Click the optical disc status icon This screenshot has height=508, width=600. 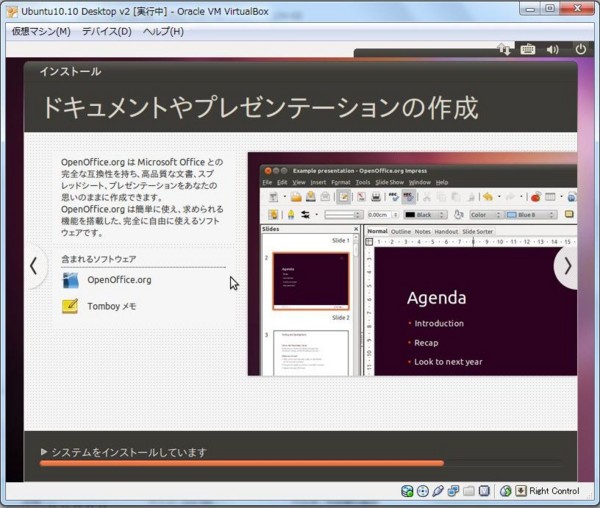click(x=422, y=491)
